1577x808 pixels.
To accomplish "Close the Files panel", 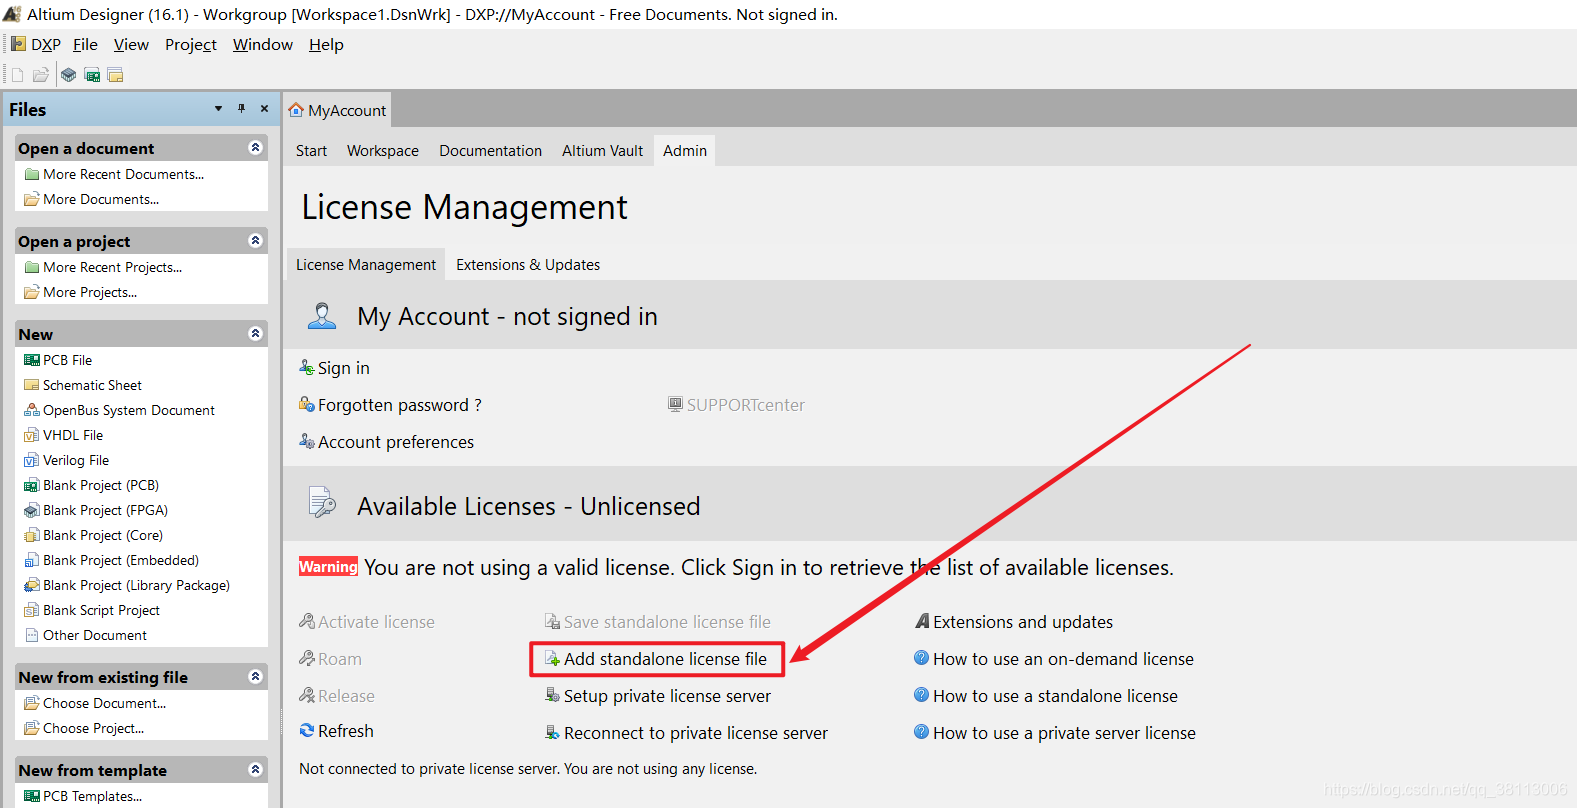I will click(x=264, y=109).
